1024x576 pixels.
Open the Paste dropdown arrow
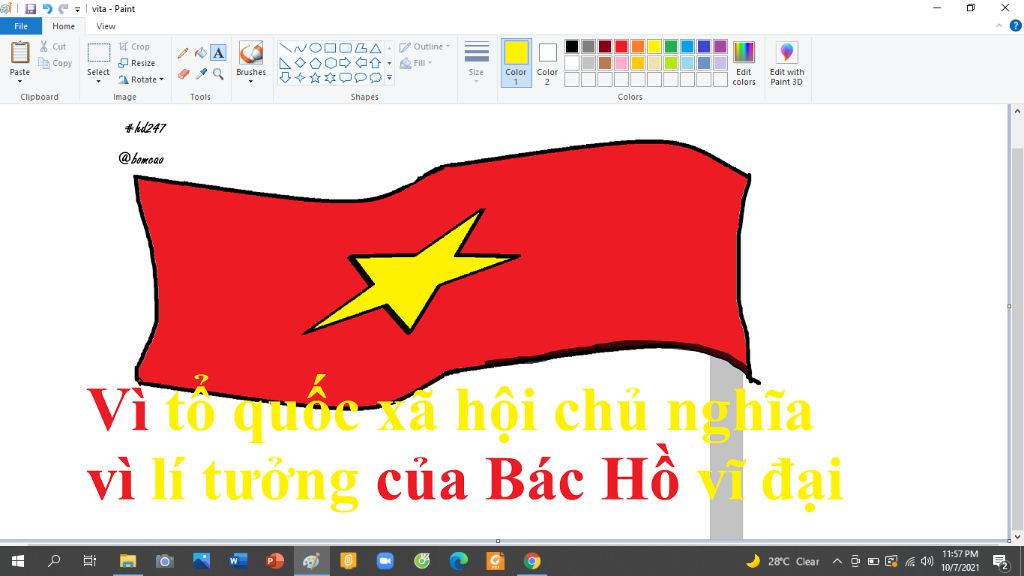click(x=20, y=81)
